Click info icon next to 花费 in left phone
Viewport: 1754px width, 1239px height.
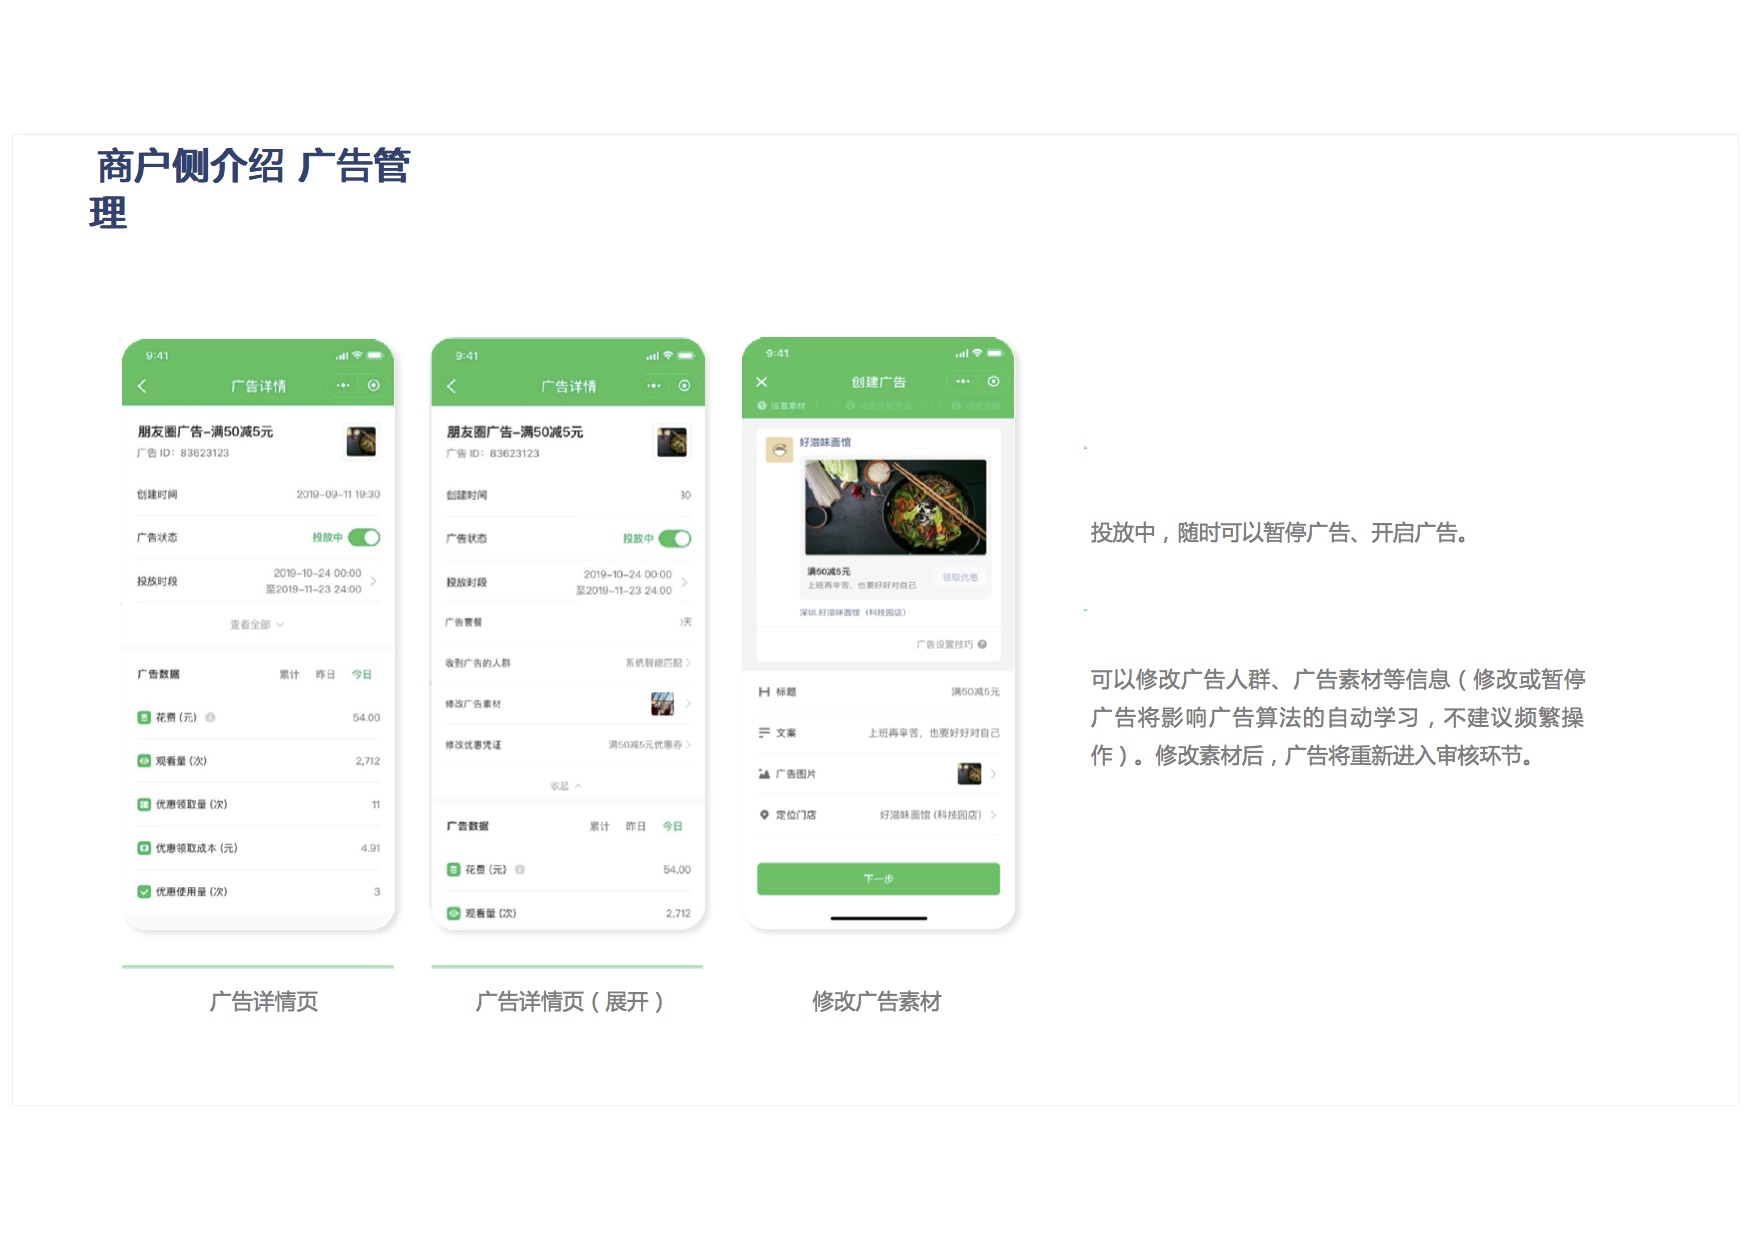click(x=210, y=717)
